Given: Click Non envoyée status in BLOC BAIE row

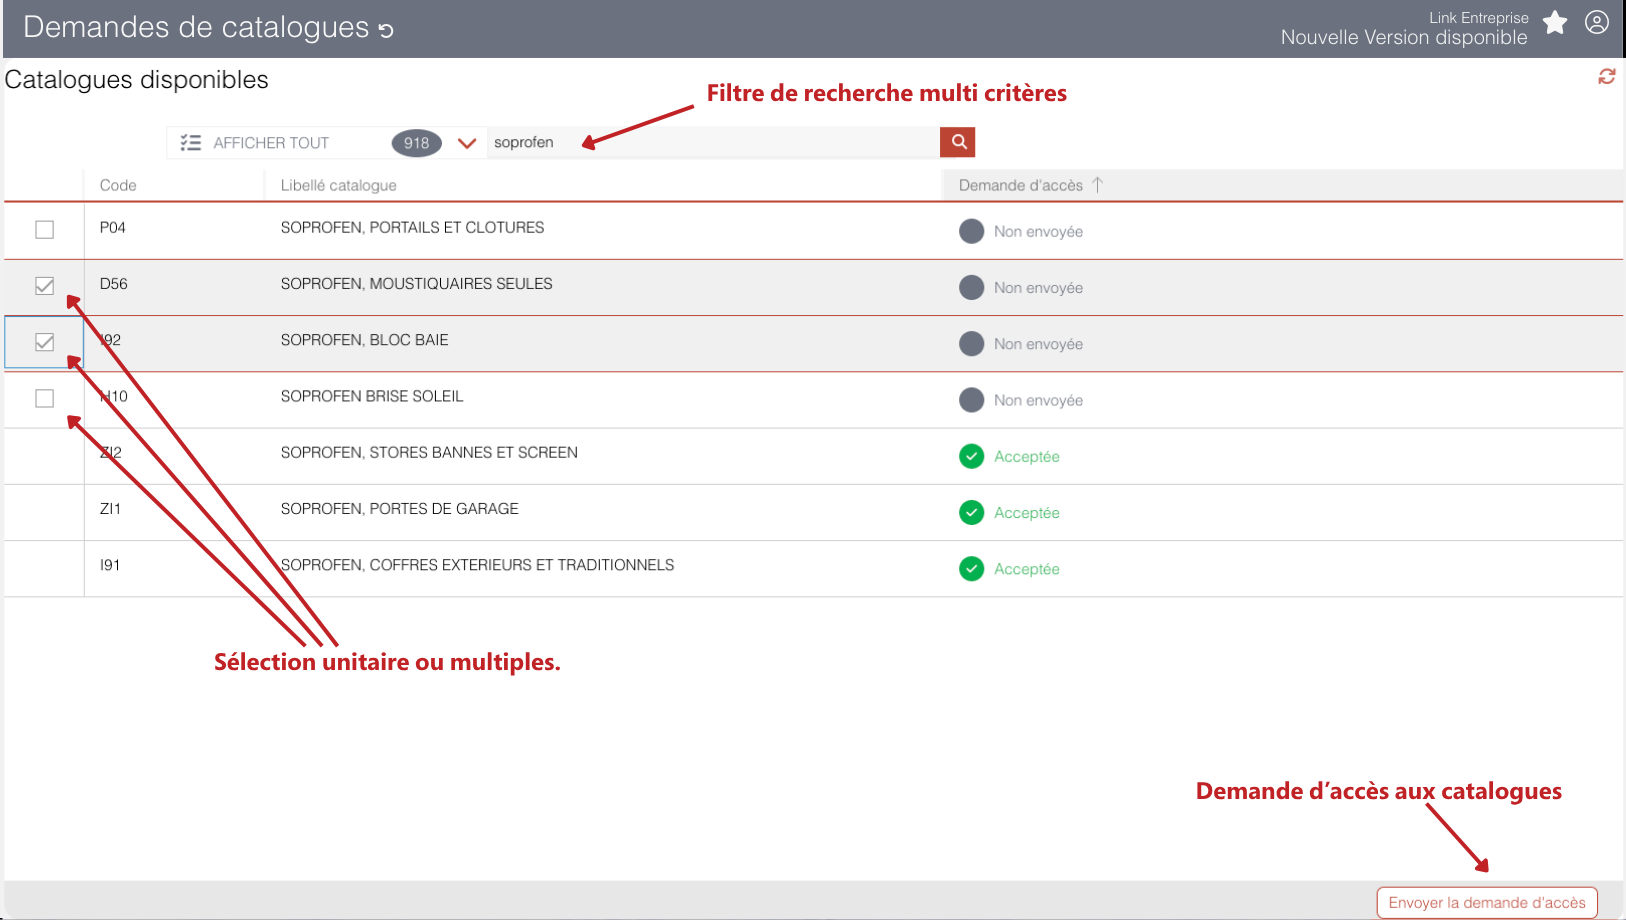Looking at the screenshot, I should [1038, 344].
